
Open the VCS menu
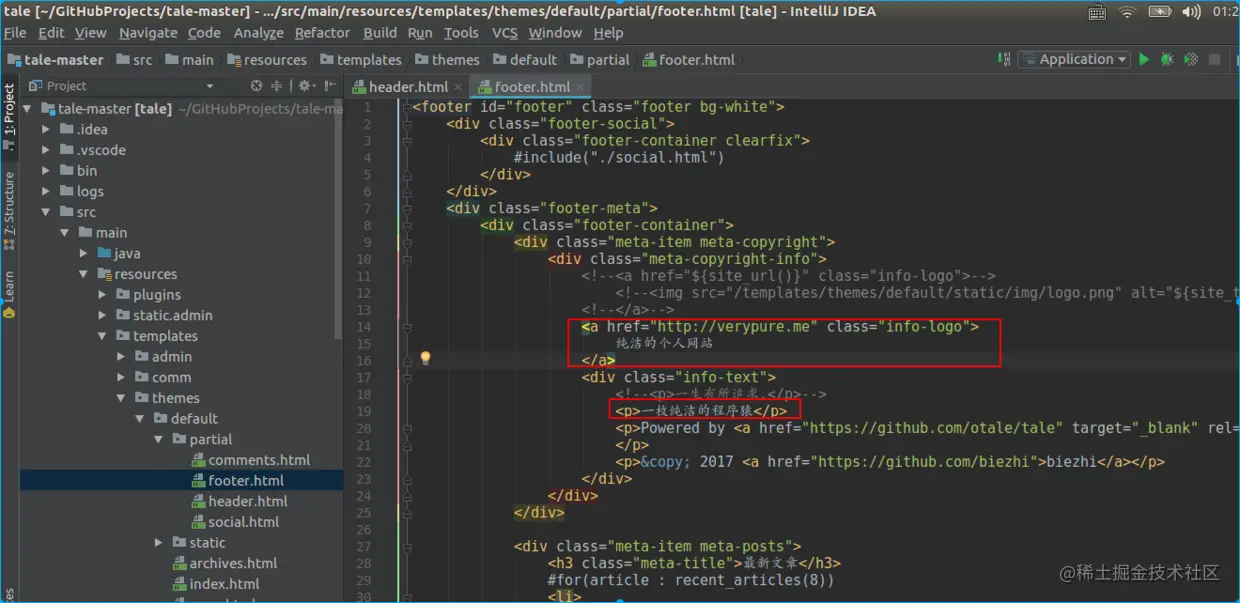click(x=505, y=33)
